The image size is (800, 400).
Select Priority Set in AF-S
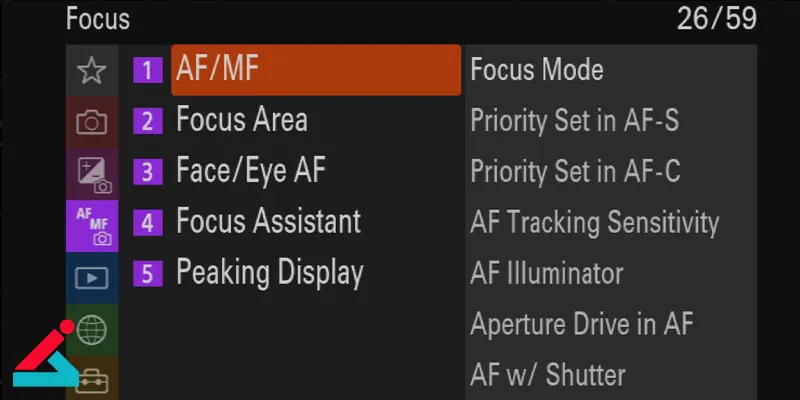pyautogui.click(x=575, y=121)
